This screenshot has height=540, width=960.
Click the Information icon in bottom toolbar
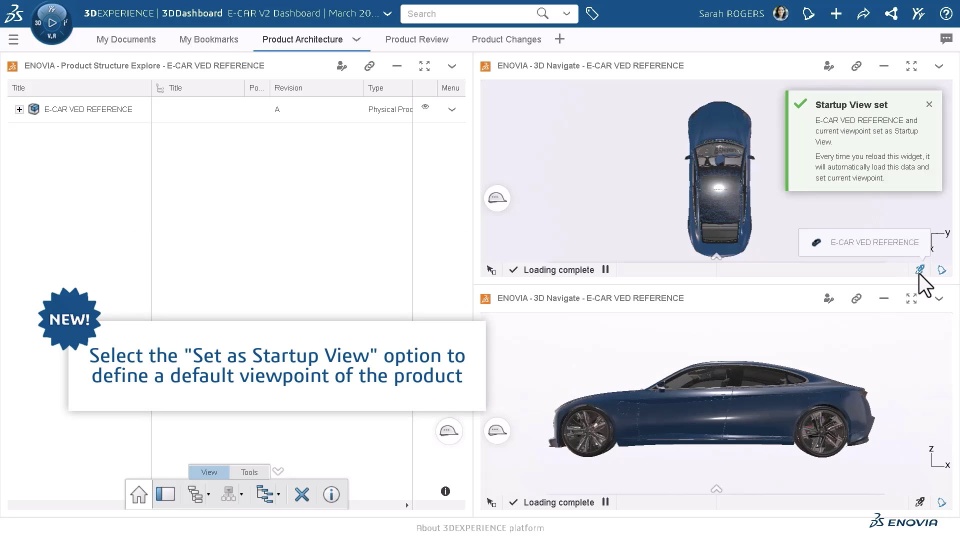point(331,494)
